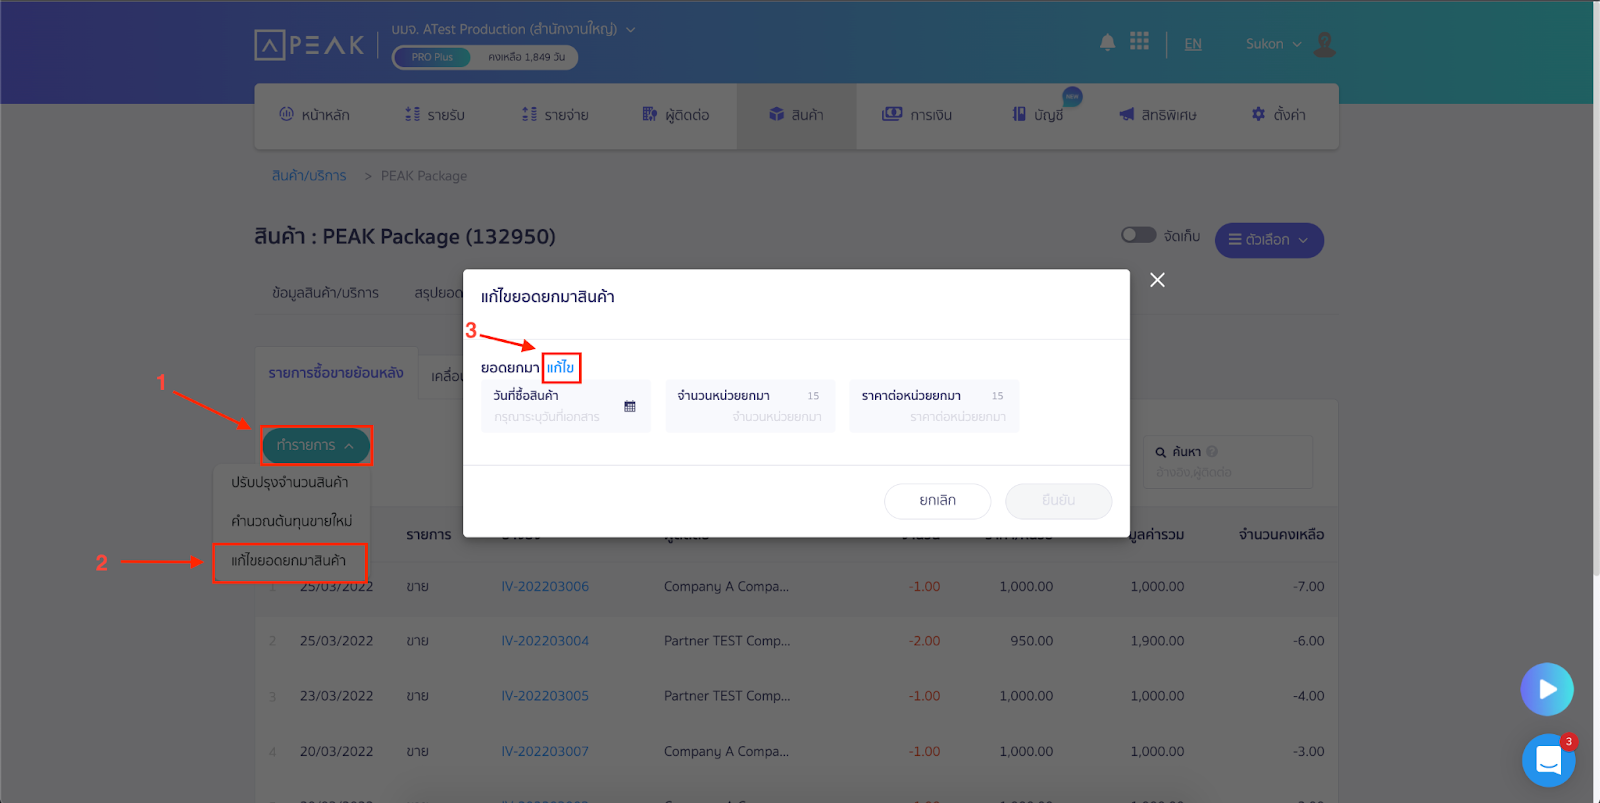The image size is (1600, 803).
Task: Click the ราคาต่อหน่วยยกมา price field
Action: pos(934,406)
